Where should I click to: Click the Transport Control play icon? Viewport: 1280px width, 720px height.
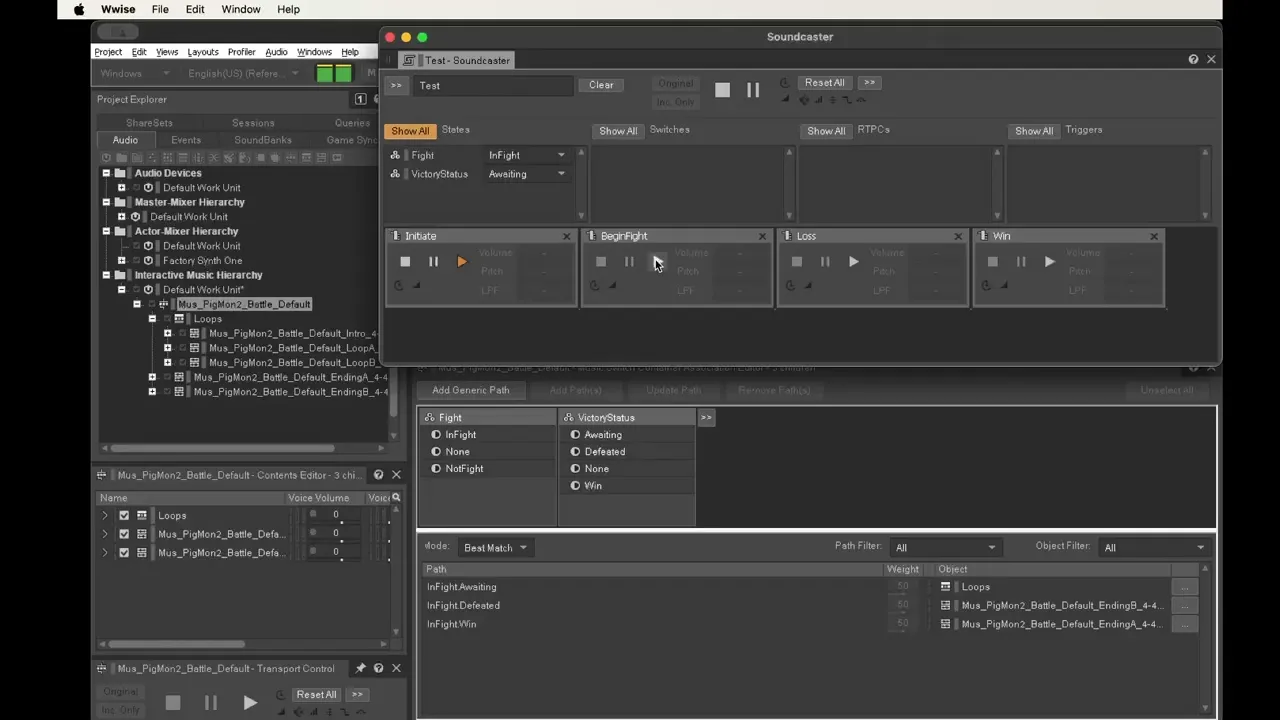click(x=249, y=703)
